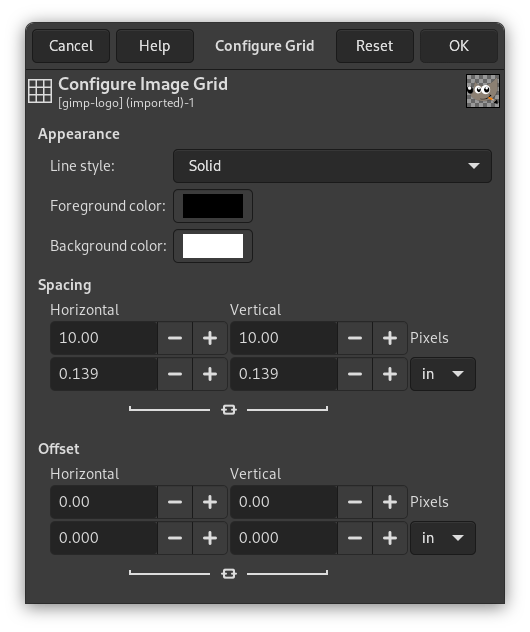The width and height of the screenshot is (530, 632).
Task: Decrease Spacing Vertical pixels value
Action: point(355,338)
